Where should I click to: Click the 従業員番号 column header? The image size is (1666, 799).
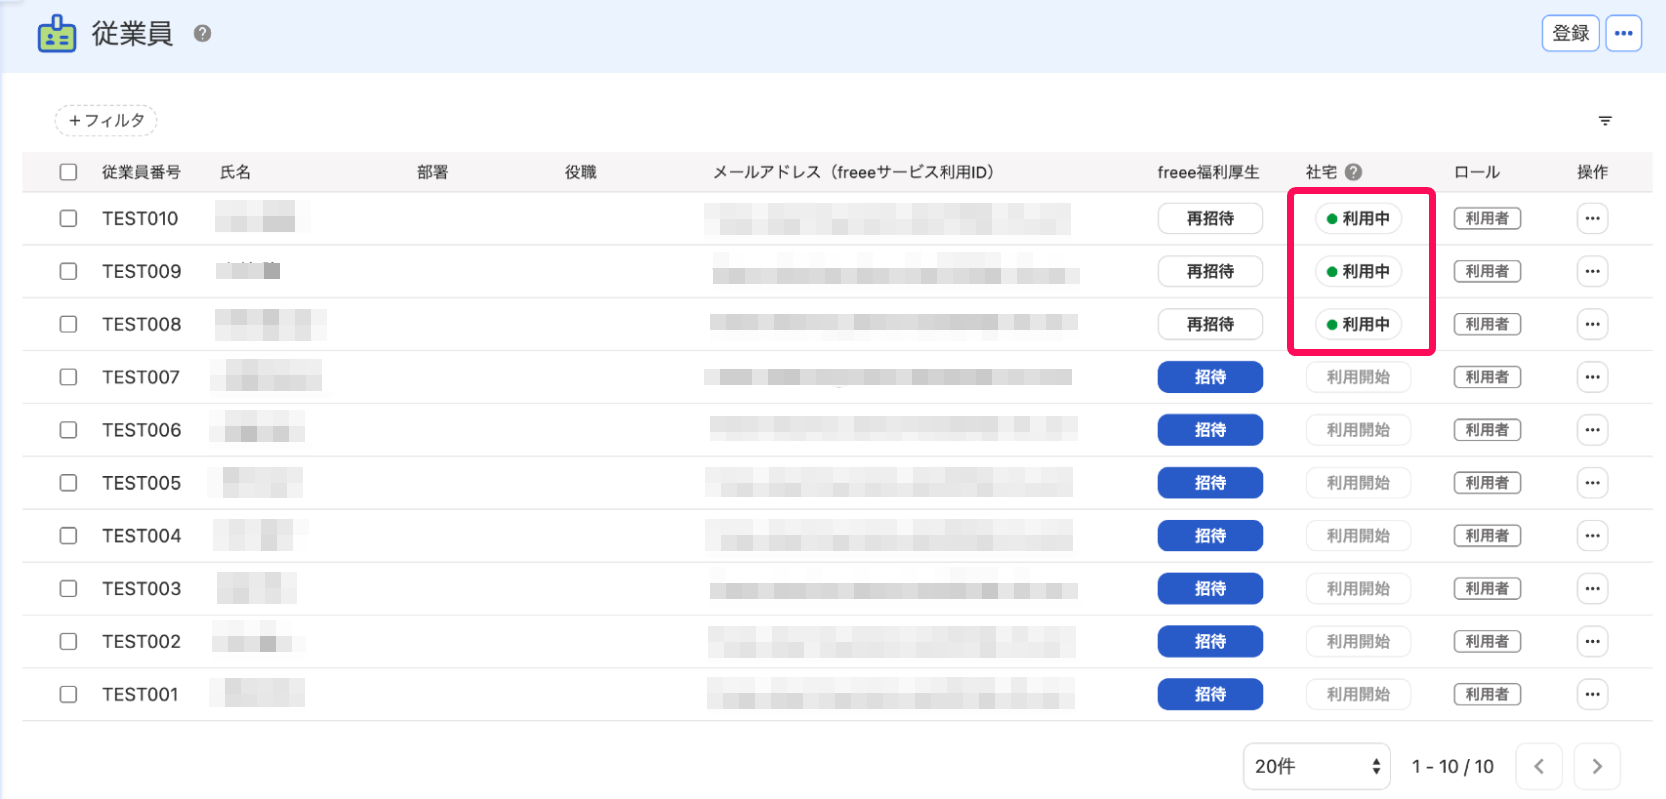click(x=141, y=172)
